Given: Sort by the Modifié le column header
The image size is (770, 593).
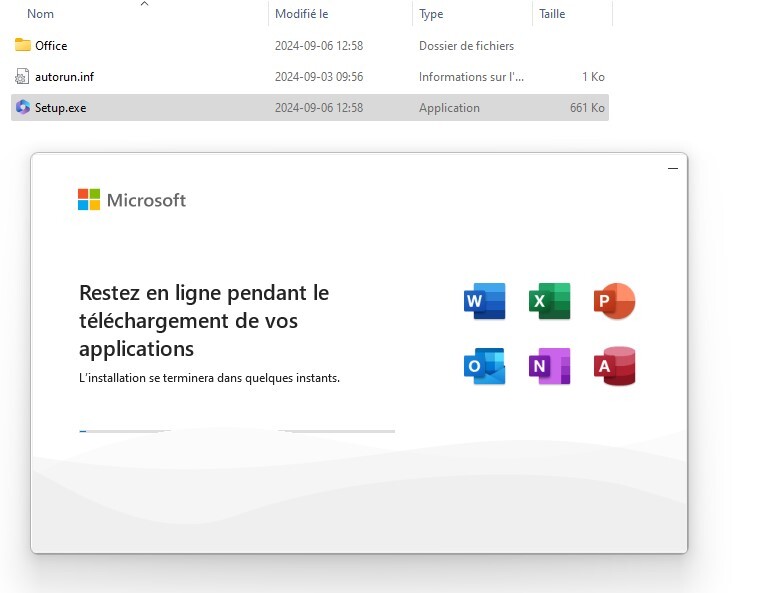Looking at the screenshot, I should tap(301, 14).
